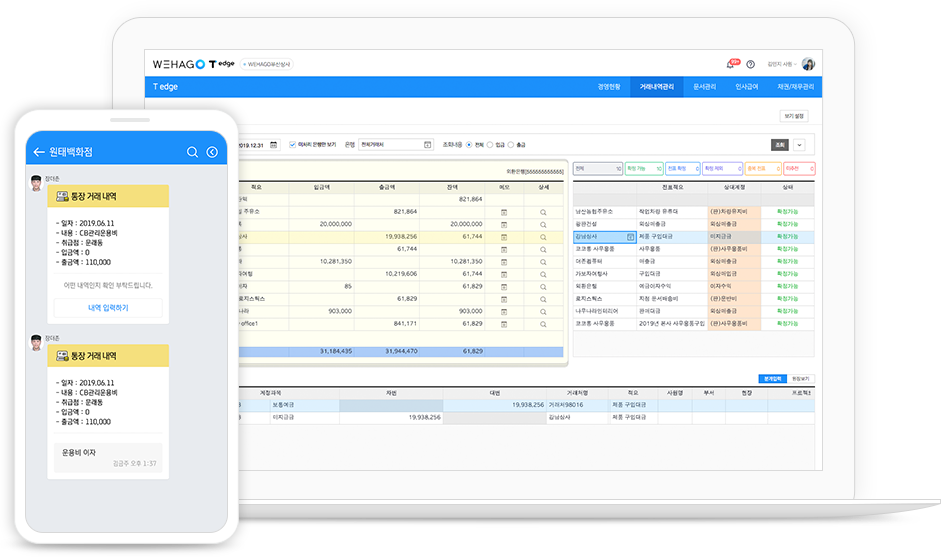Tap the search magnifier in mobile chat

[x=192, y=152]
